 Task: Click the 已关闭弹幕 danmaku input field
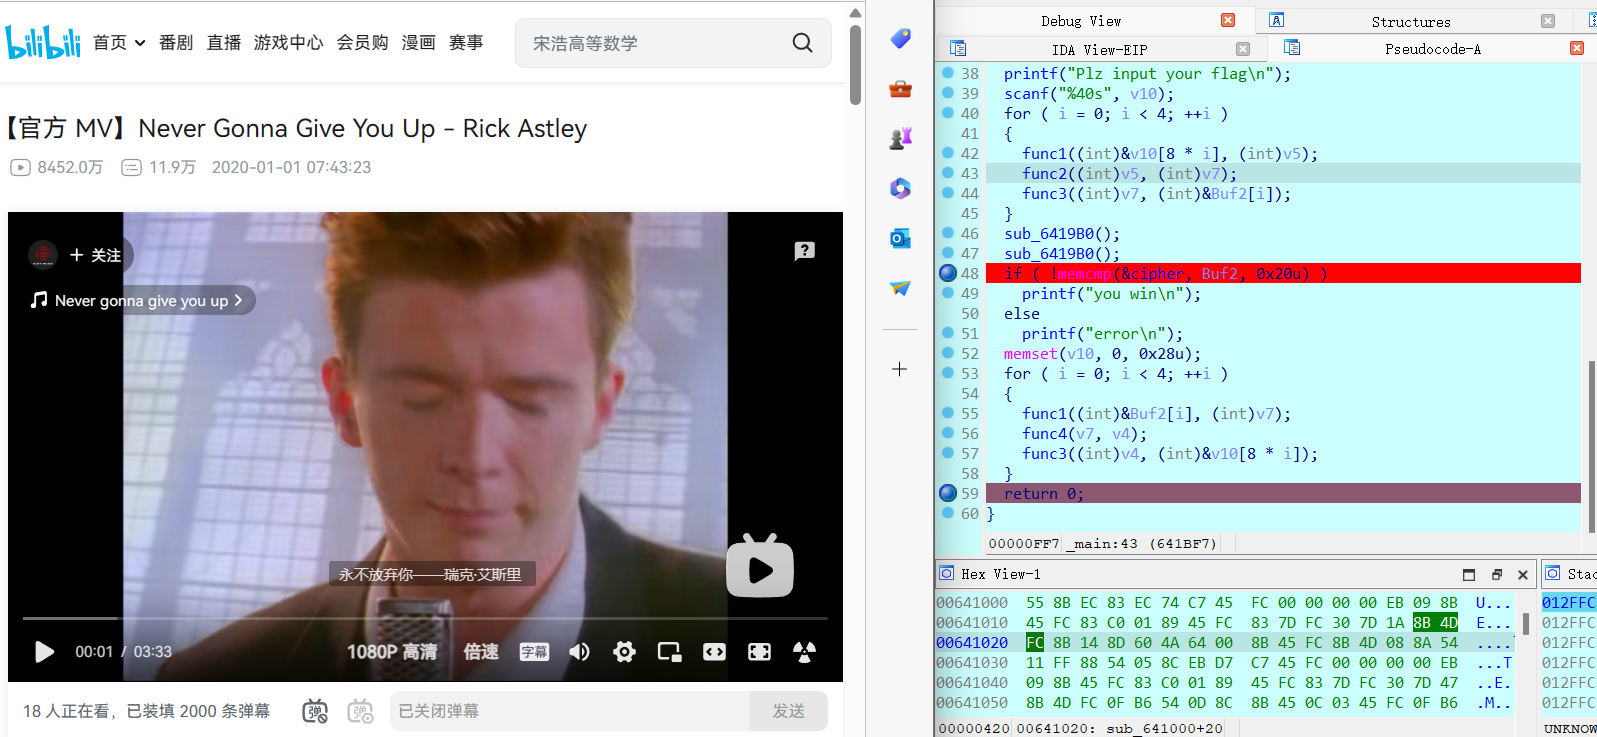[570, 711]
